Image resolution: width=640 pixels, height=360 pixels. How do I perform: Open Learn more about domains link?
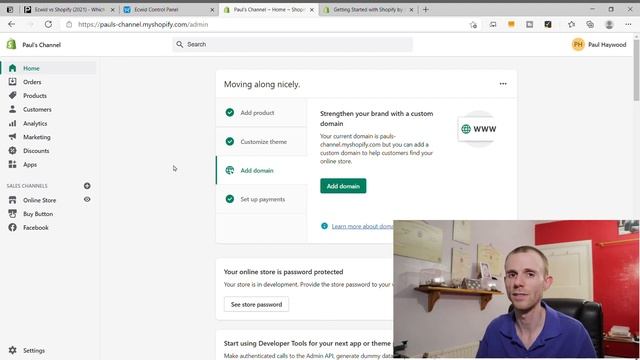[362, 226]
